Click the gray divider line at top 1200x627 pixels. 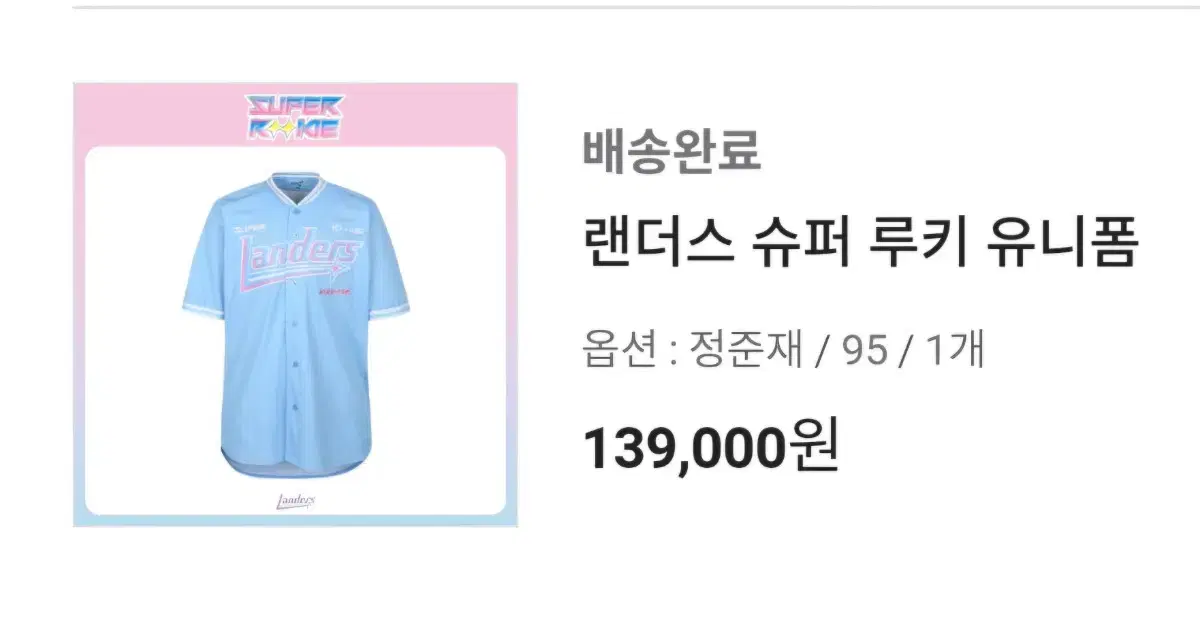[x=636, y=7]
